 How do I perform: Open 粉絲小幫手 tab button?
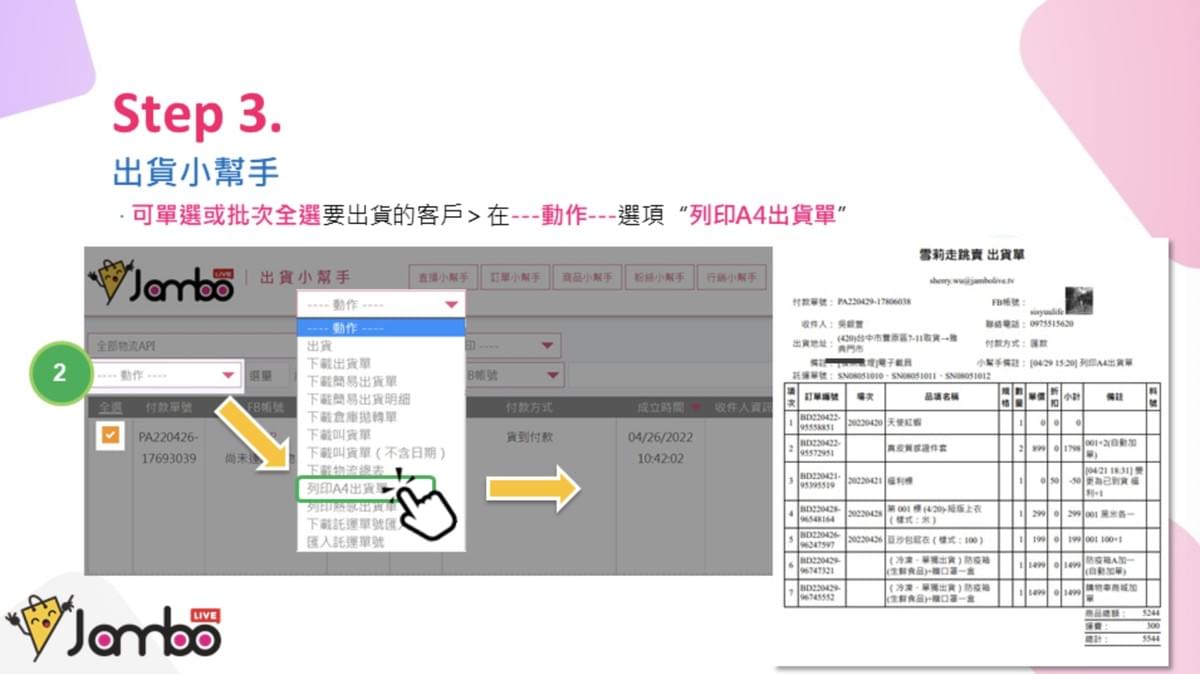[x=659, y=277]
